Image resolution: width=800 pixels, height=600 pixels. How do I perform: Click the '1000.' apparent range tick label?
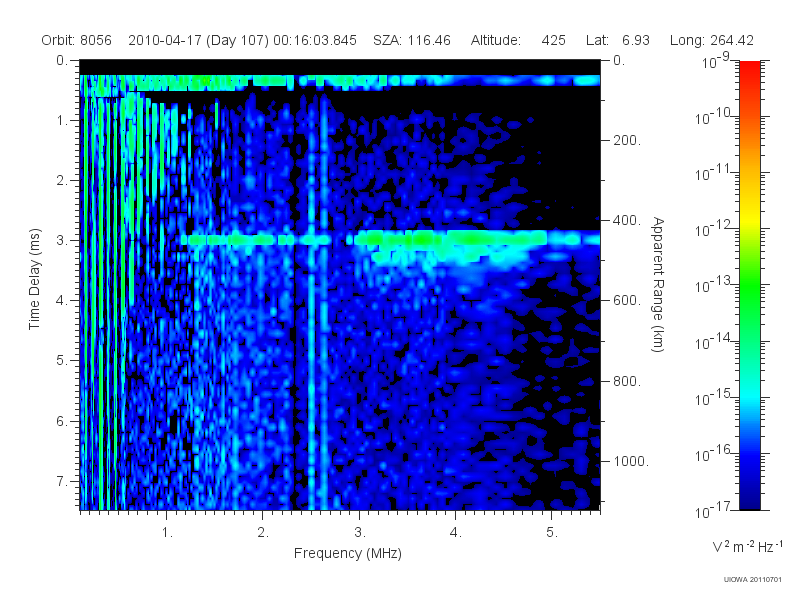pyautogui.click(x=631, y=461)
